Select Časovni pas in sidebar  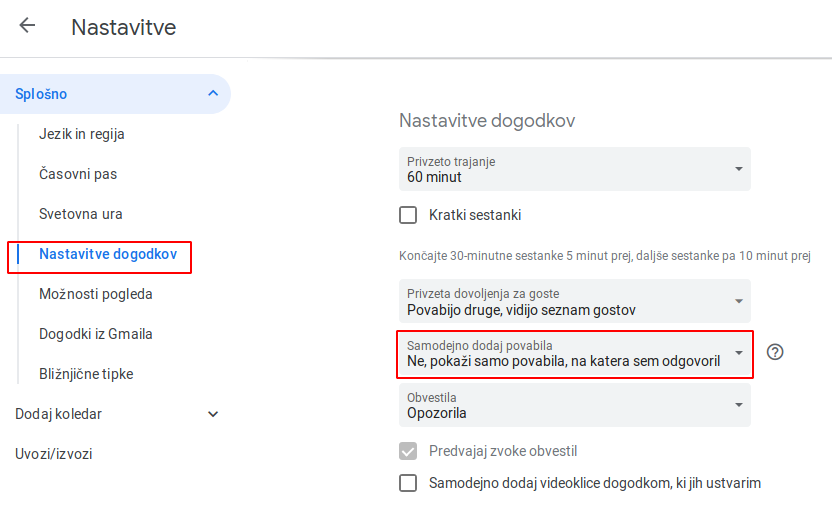(x=78, y=174)
